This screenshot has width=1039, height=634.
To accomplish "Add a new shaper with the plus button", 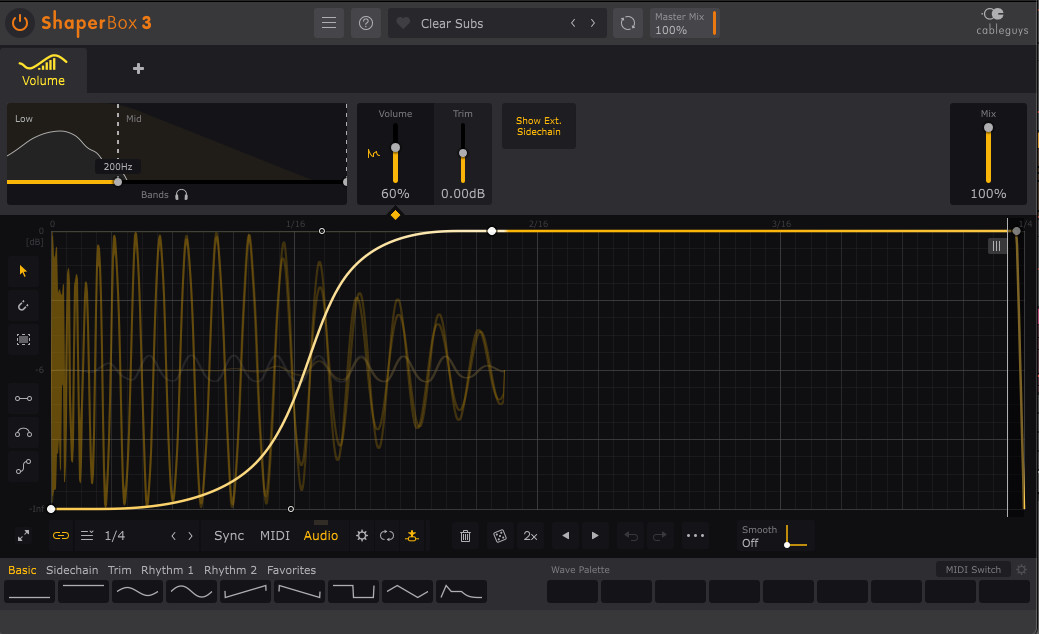I will [x=138, y=68].
